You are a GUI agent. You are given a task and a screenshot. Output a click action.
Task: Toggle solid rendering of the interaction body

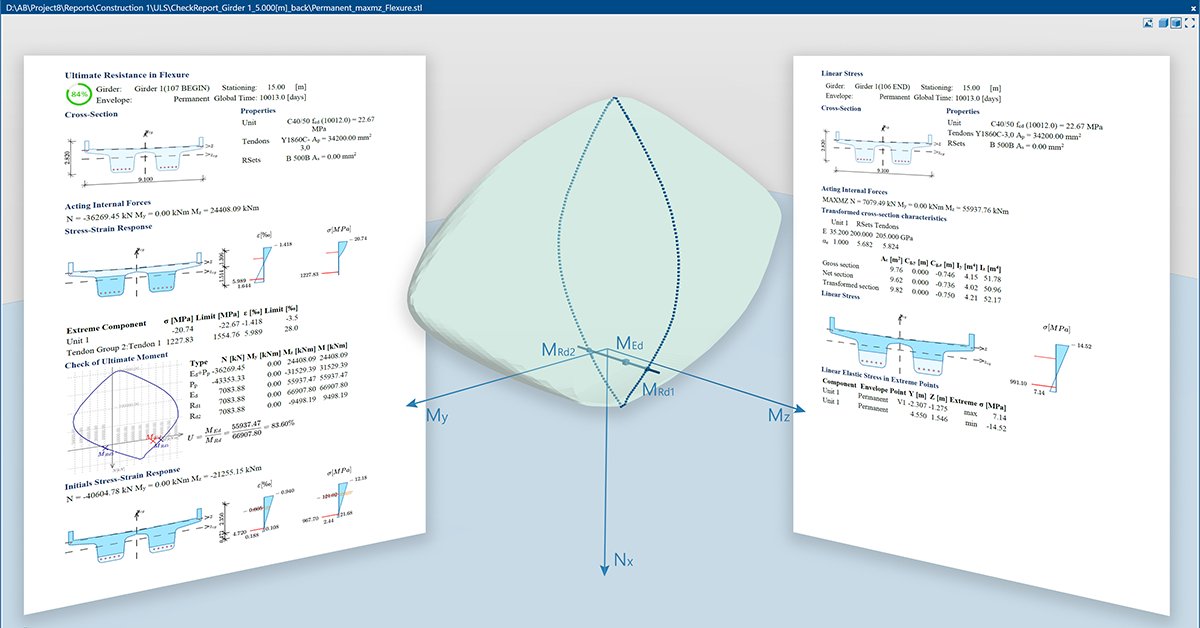1163,22
